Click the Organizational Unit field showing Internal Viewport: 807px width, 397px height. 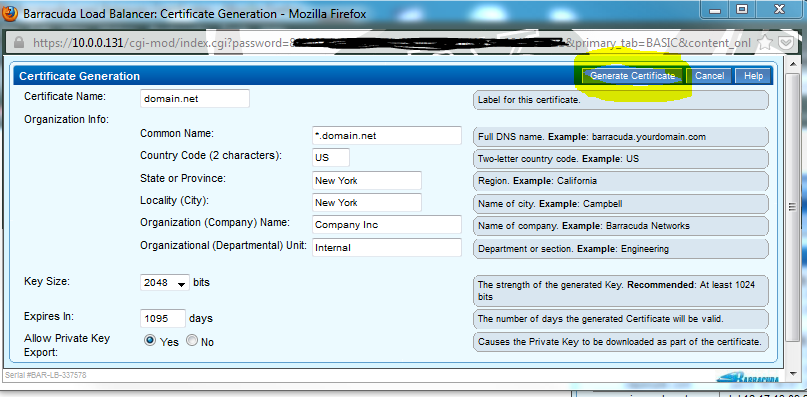(x=387, y=247)
